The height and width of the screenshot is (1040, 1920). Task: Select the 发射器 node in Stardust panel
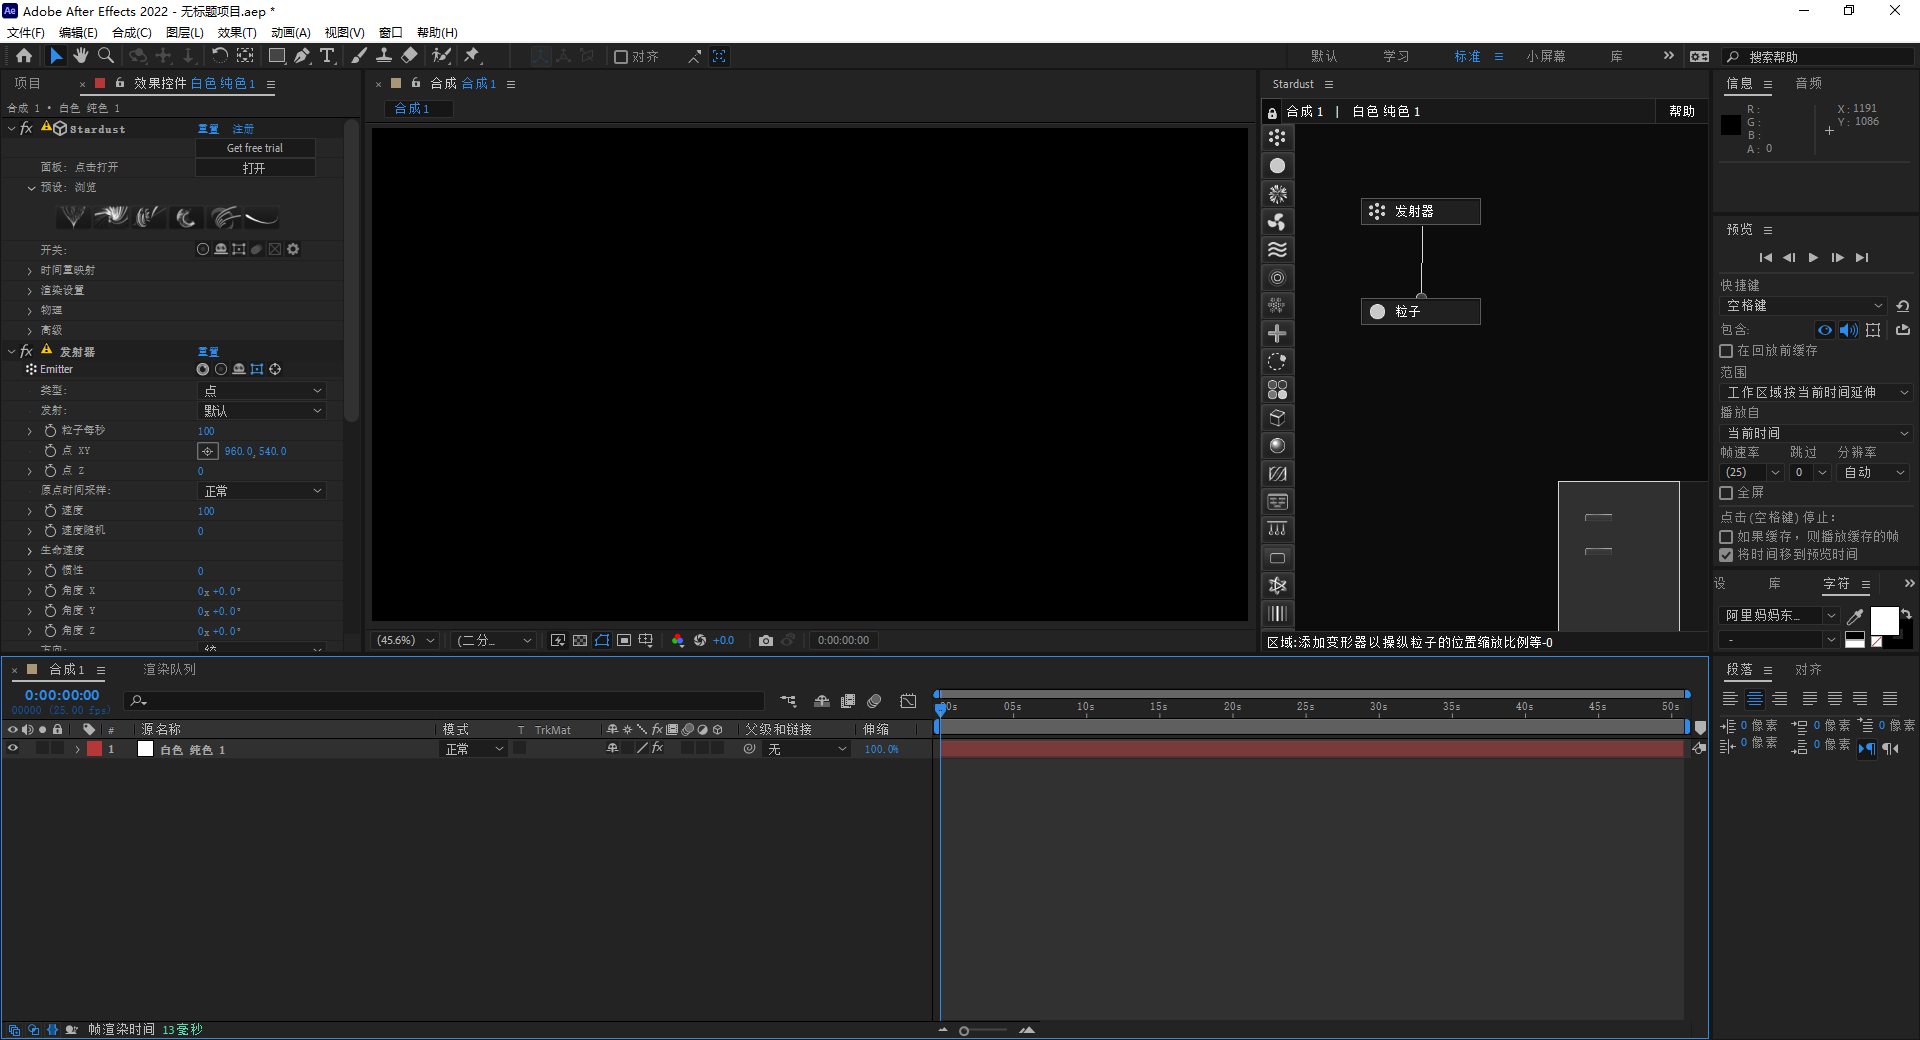click(1421, 211)
